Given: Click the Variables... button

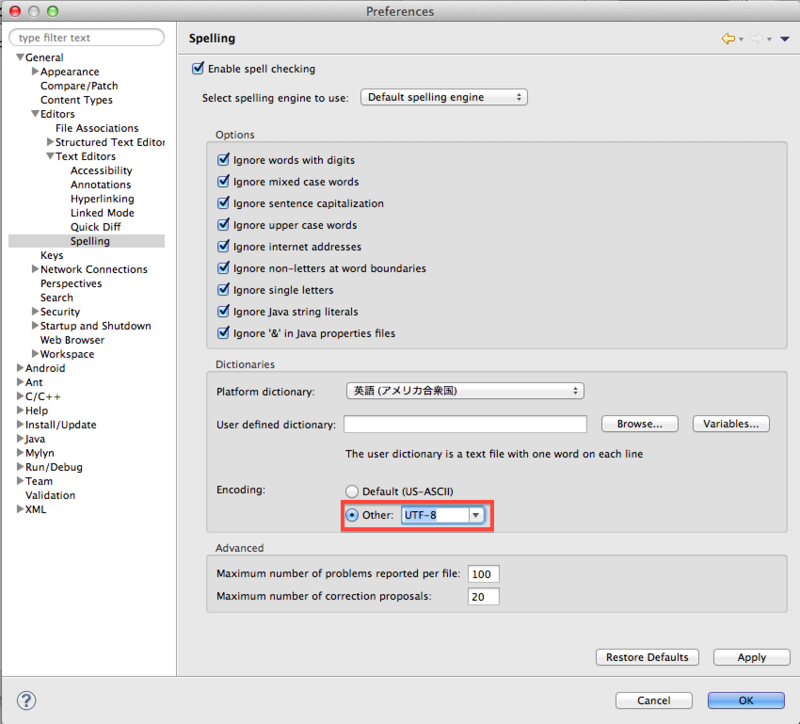Looking at the screenshot, I should pyautogui.click(x=731, y=424).
